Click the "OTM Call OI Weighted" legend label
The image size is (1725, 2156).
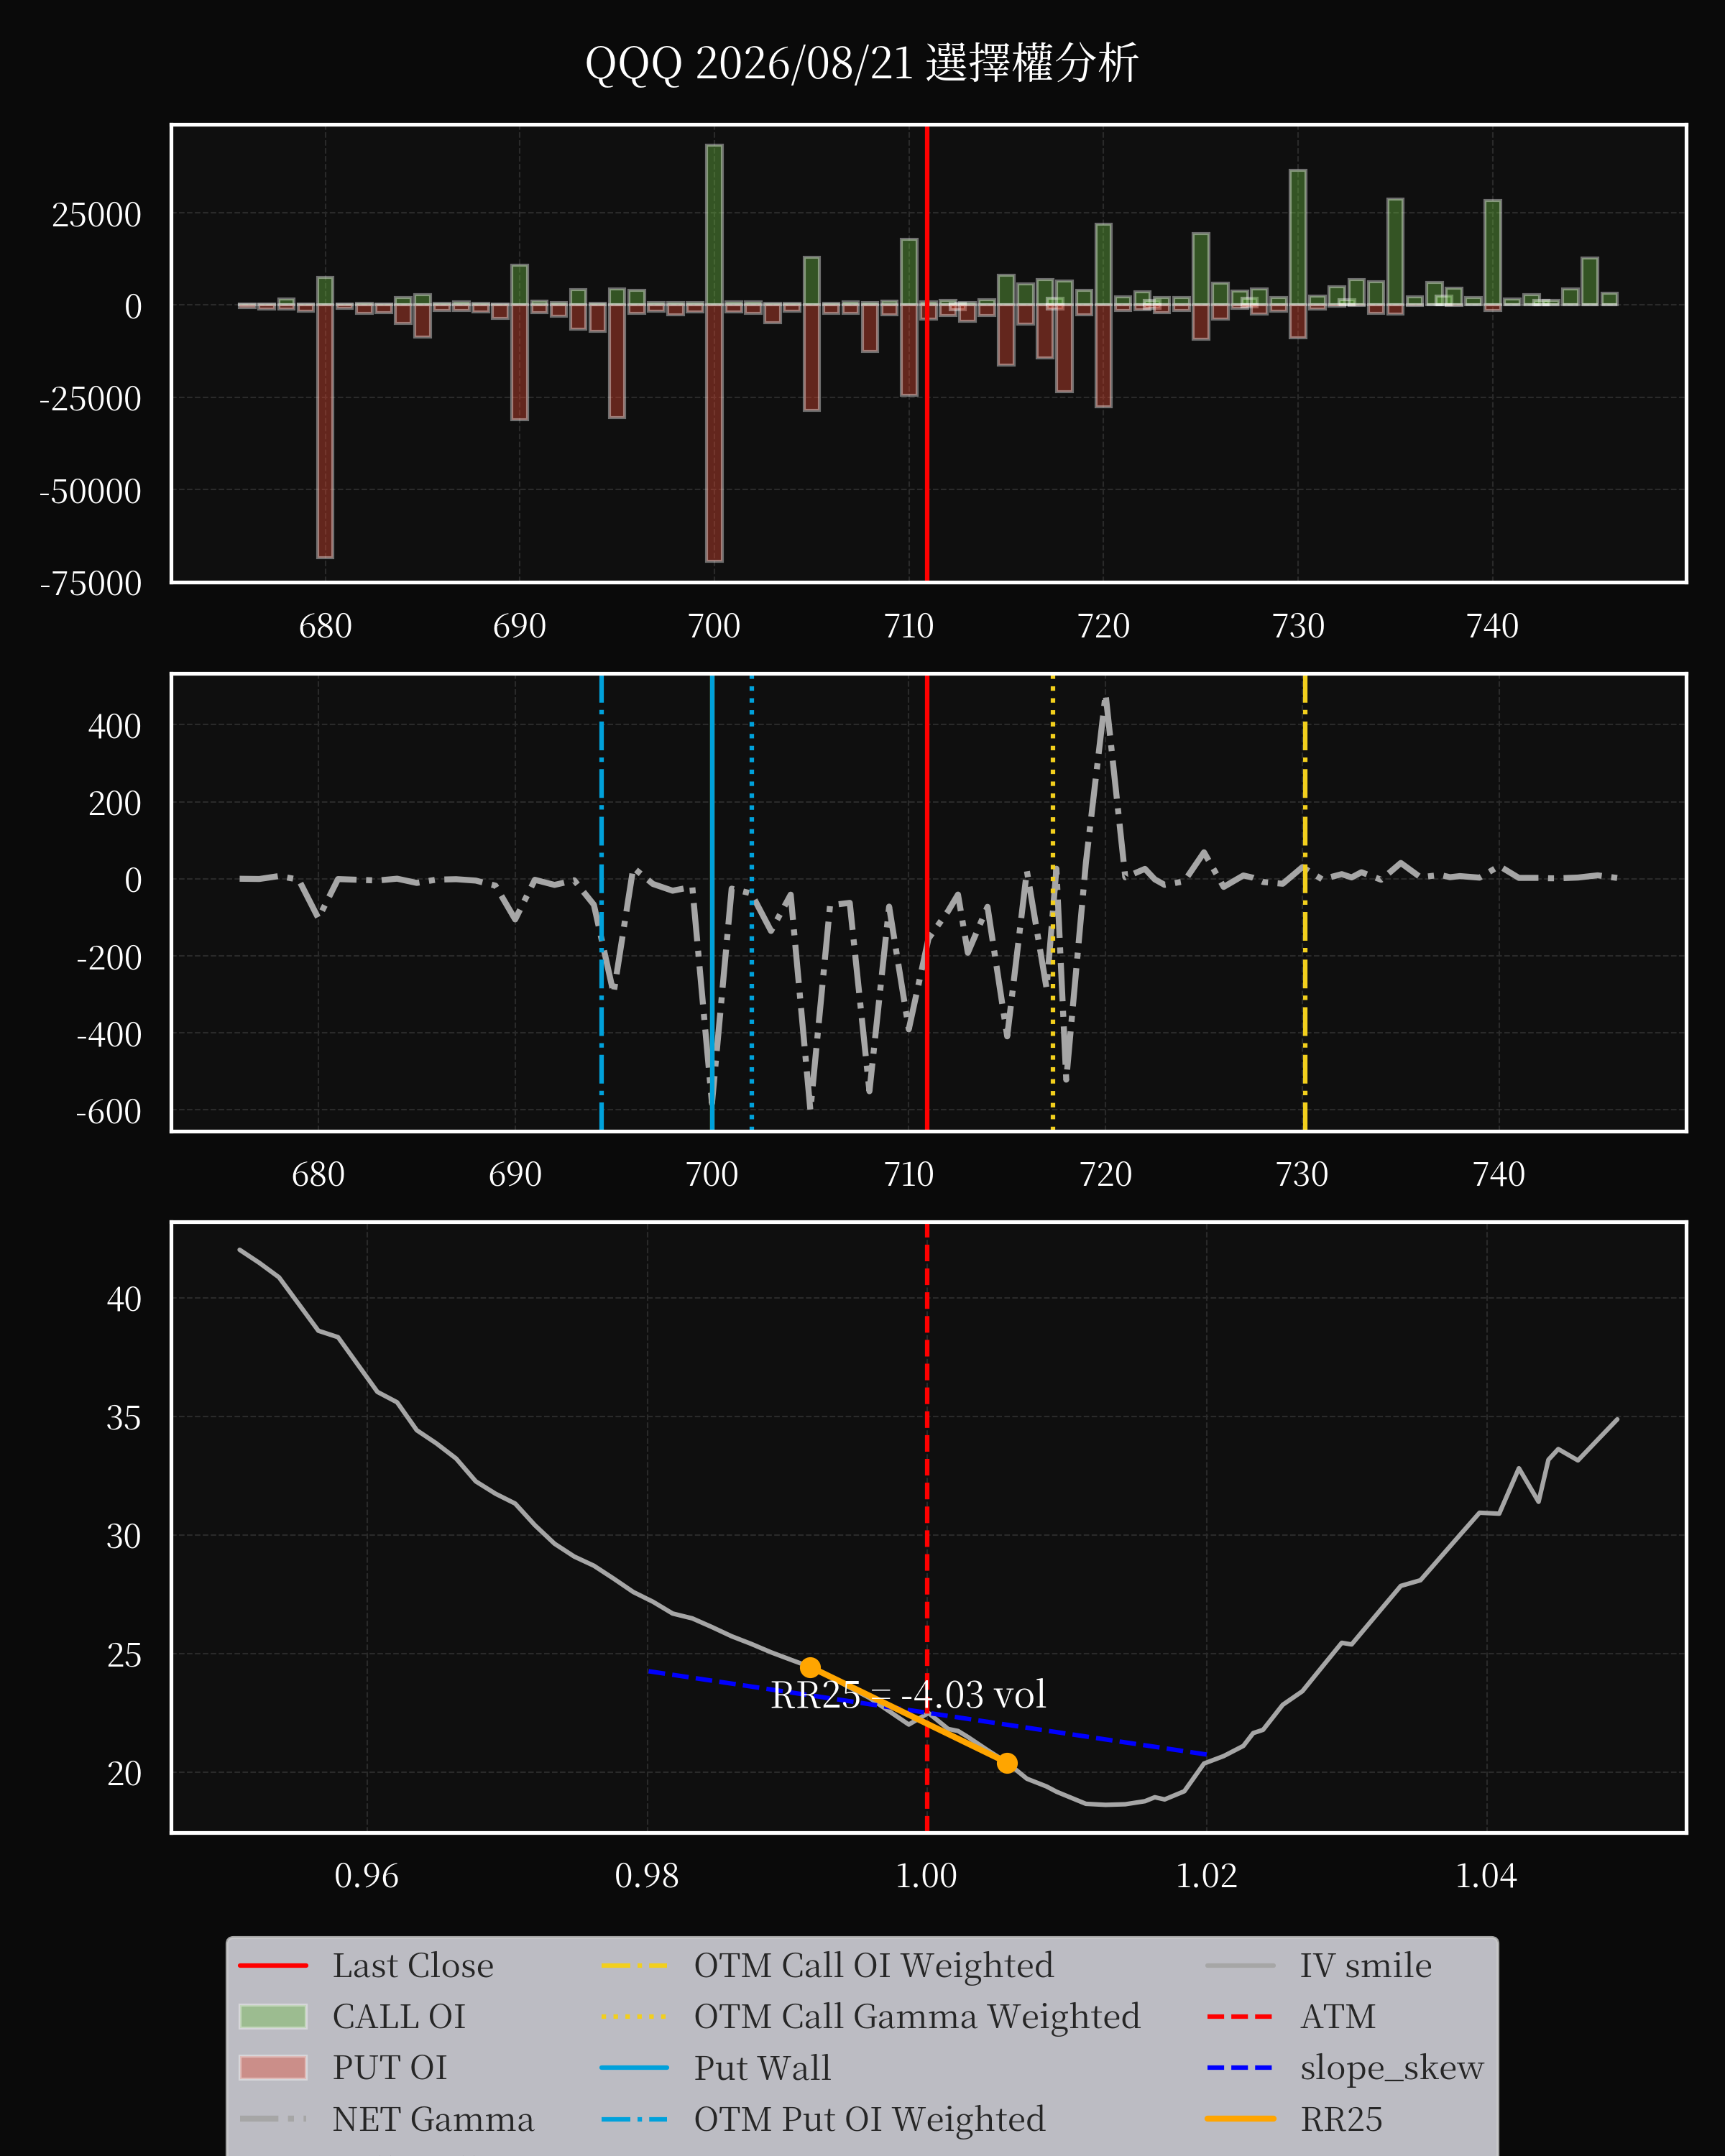point(874,1965)
